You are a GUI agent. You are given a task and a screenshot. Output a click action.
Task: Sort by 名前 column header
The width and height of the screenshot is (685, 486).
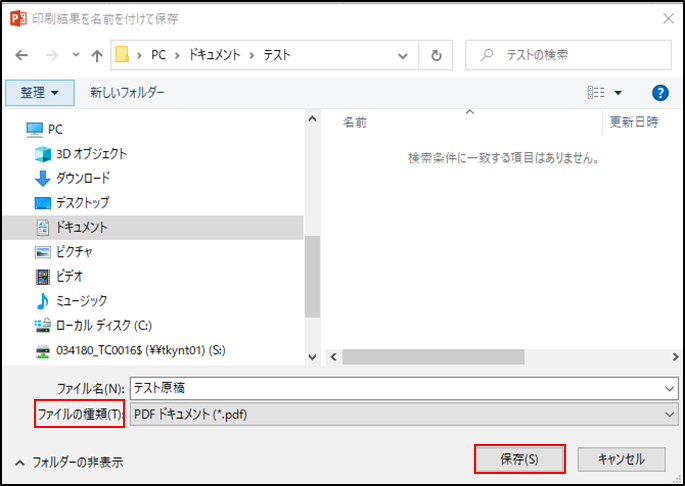click(x=355, y=122)
